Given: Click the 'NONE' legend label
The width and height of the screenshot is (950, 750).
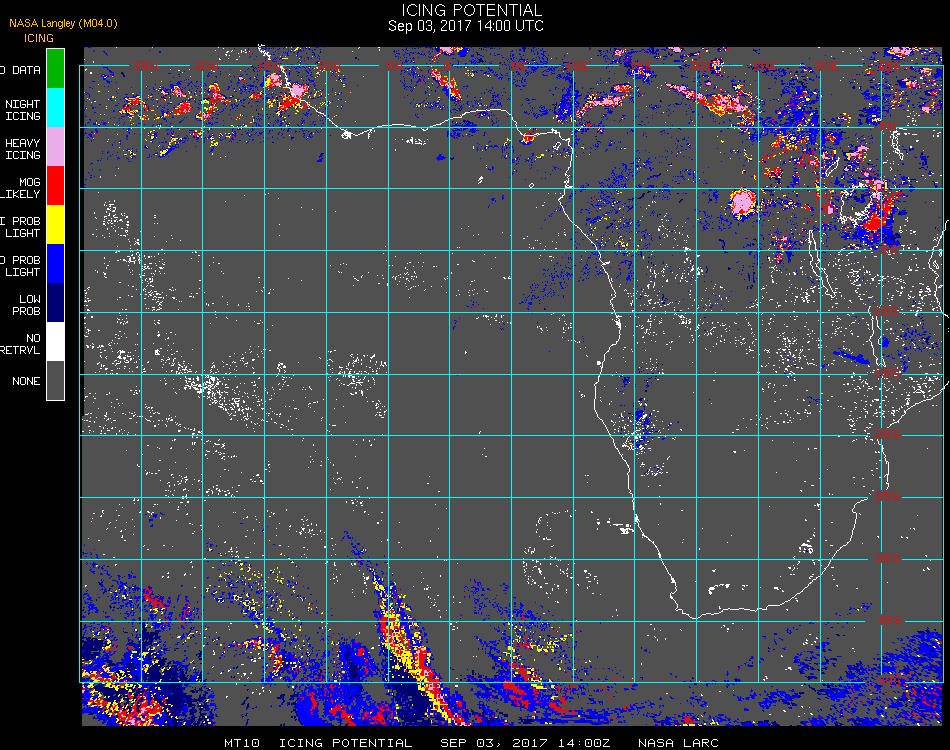Looking at the screenshot, I should [26, 381].
